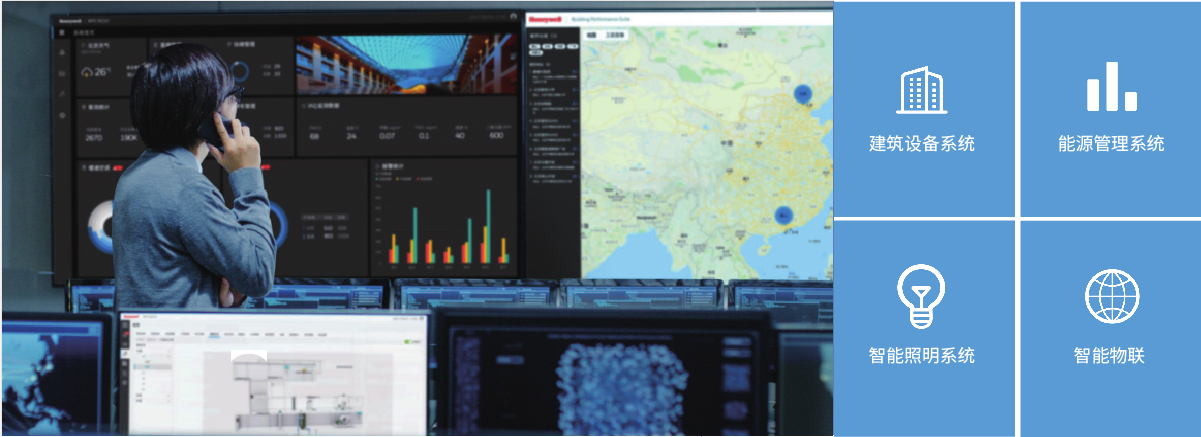
Task: Click the user profile icon on dashboard header
Action: tap(513, 17)
